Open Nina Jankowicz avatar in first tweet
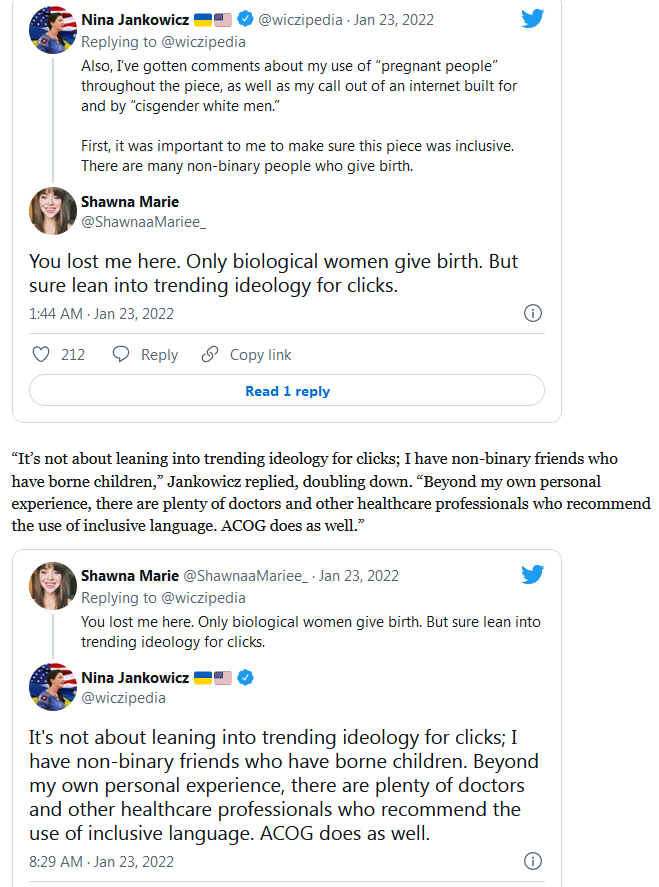This screenshot has width=659, height=887. click(53, 30)
